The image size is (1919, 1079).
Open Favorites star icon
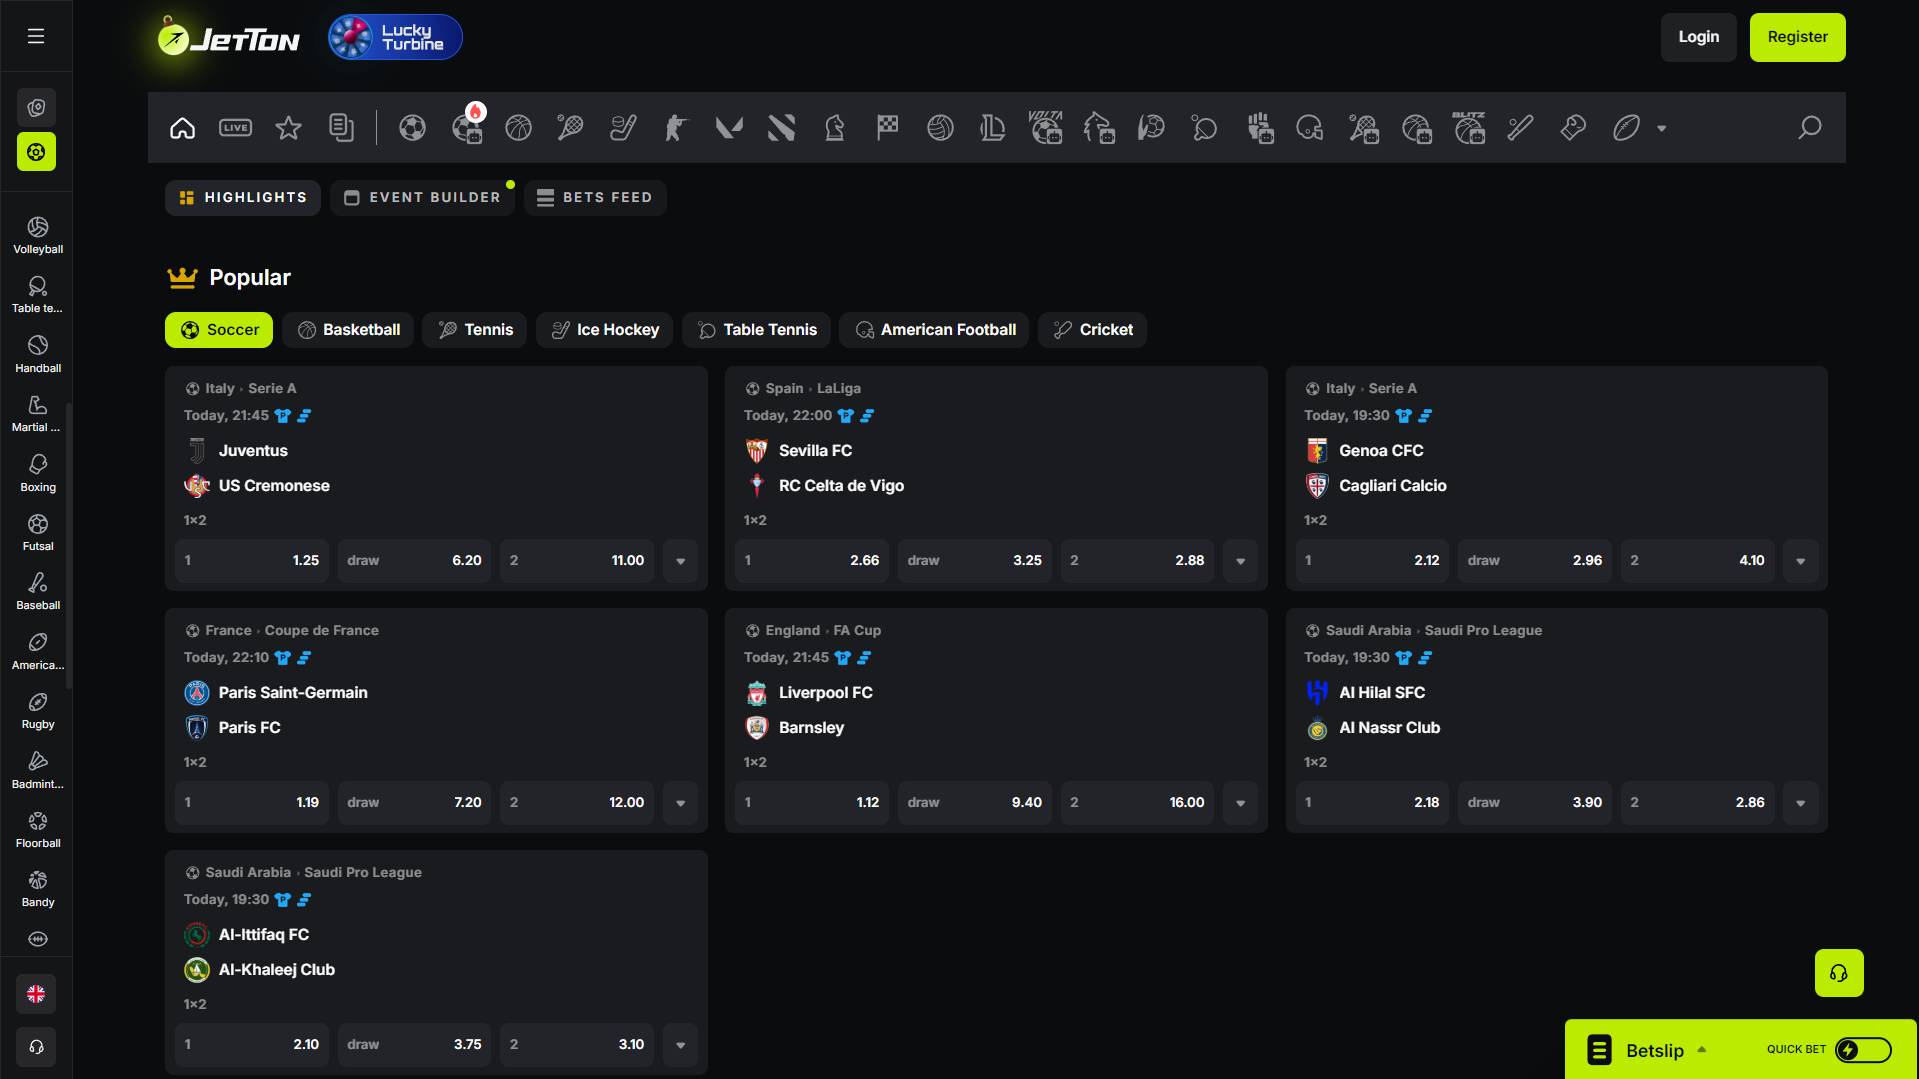pos(288,128)
